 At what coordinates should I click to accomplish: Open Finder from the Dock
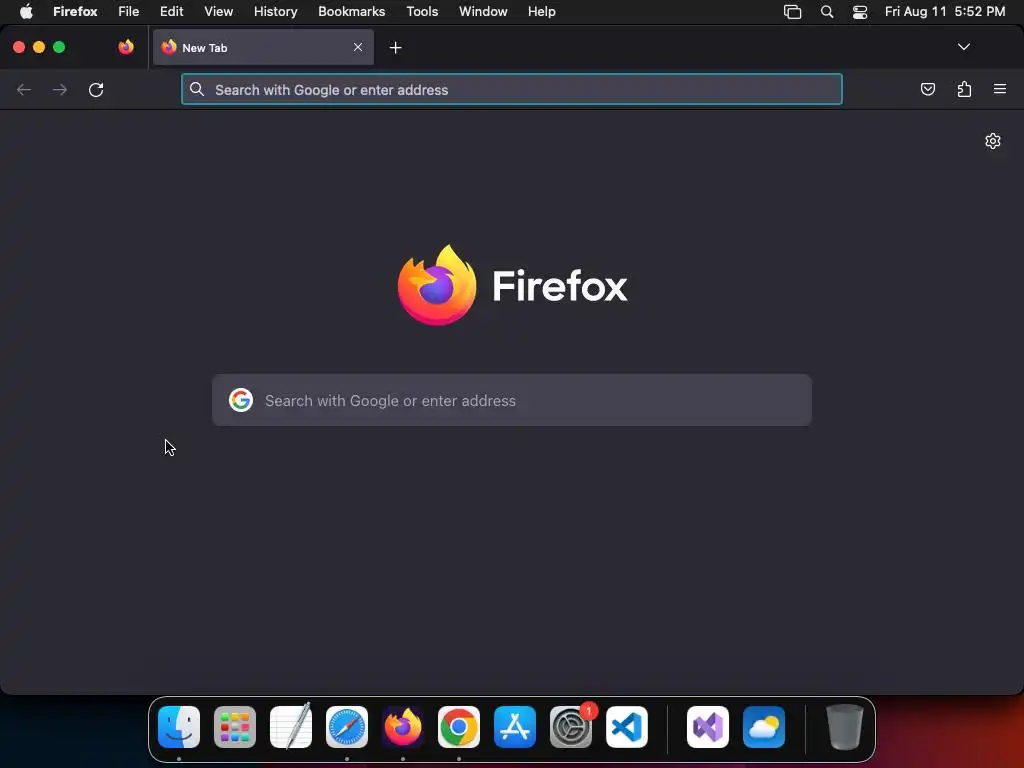tap(179, 727)
